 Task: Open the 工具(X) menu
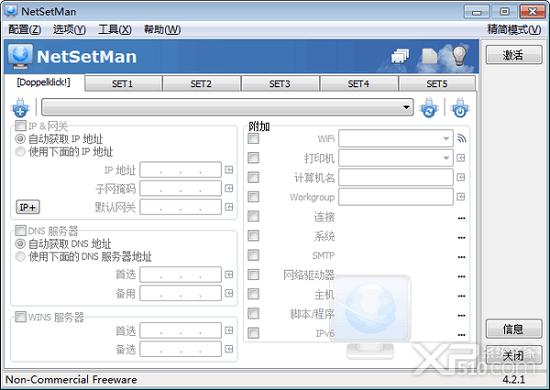(x=115, y=29)
